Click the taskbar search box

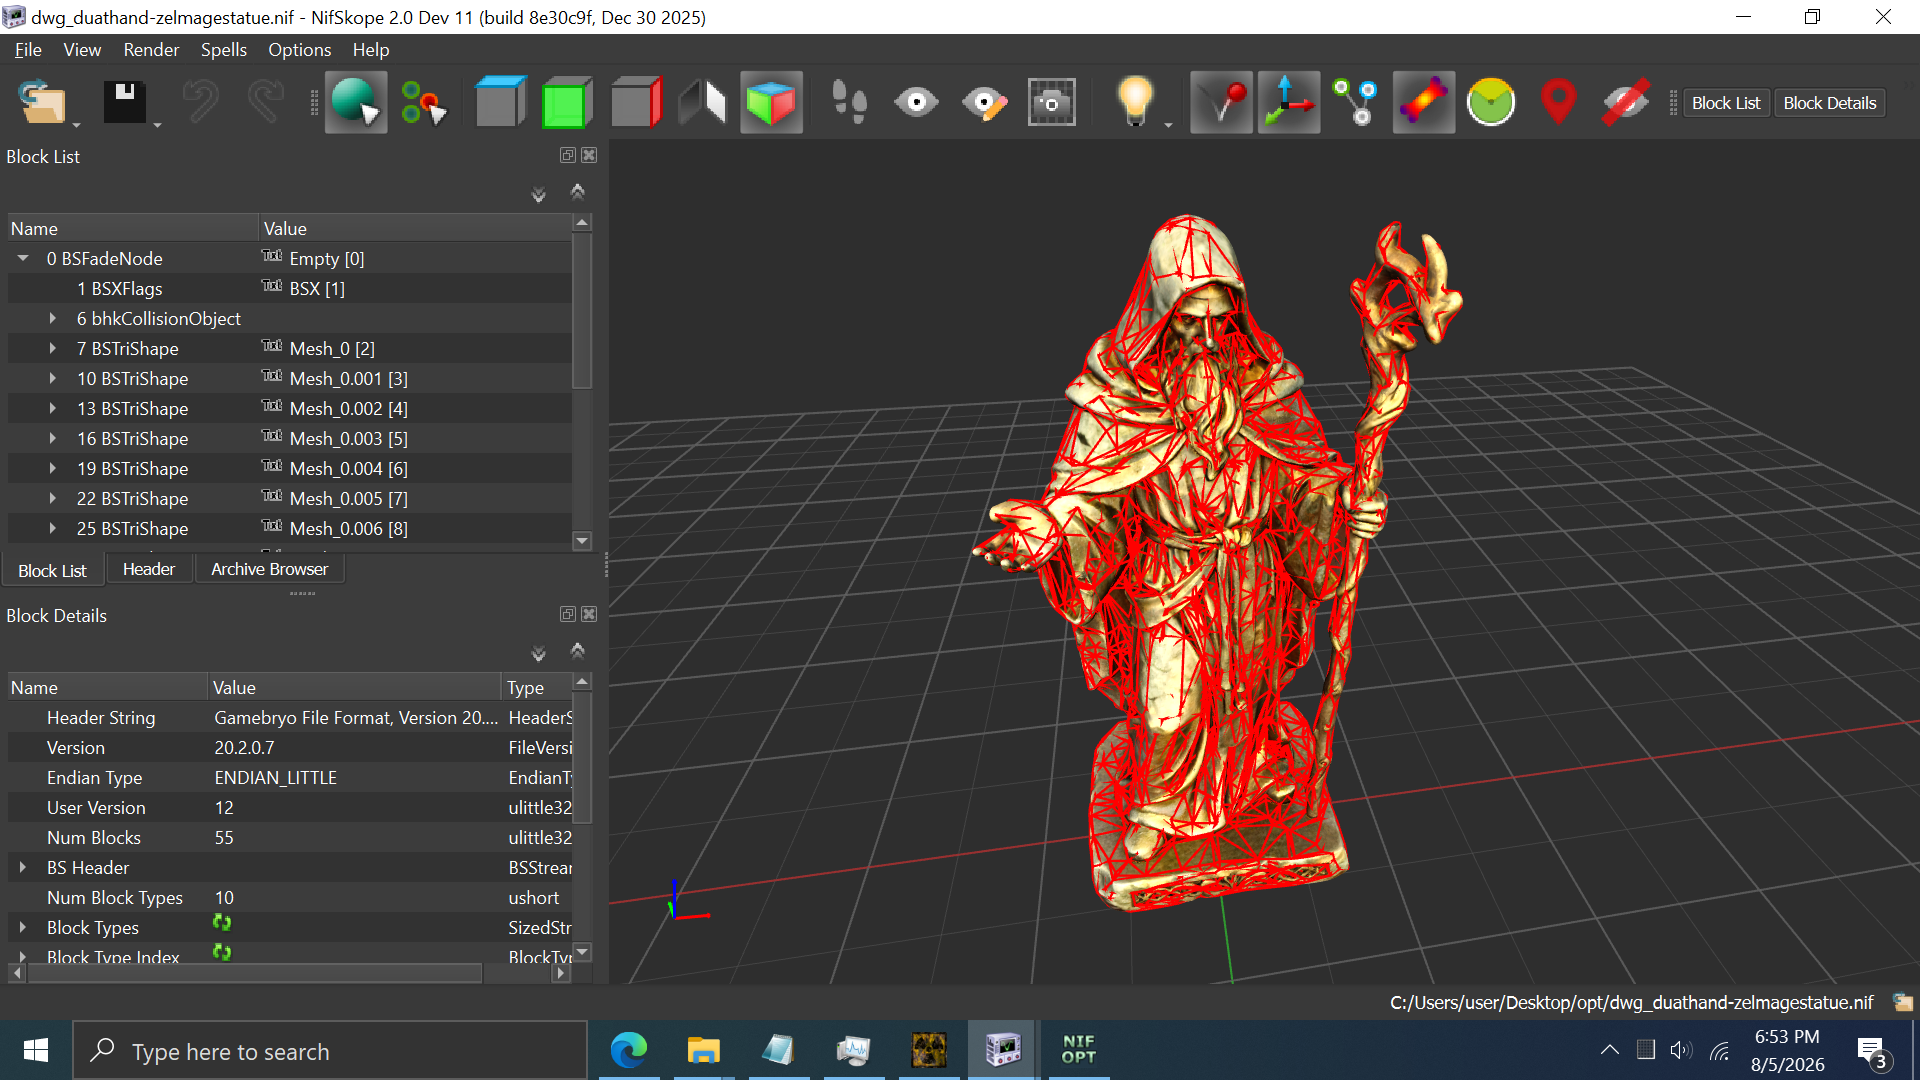(x=330, y=1050)
